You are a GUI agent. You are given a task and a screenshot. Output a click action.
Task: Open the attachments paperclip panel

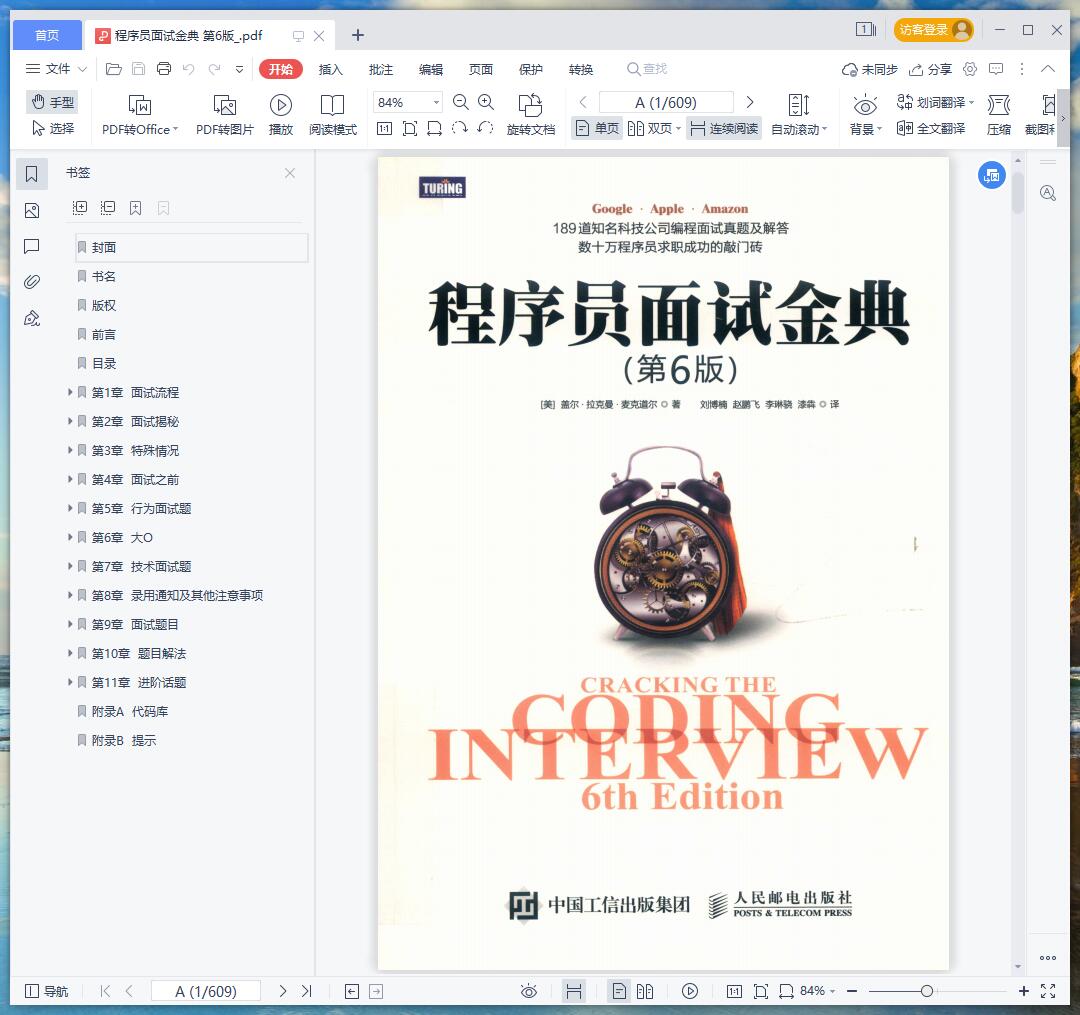(x=32, y=282)
